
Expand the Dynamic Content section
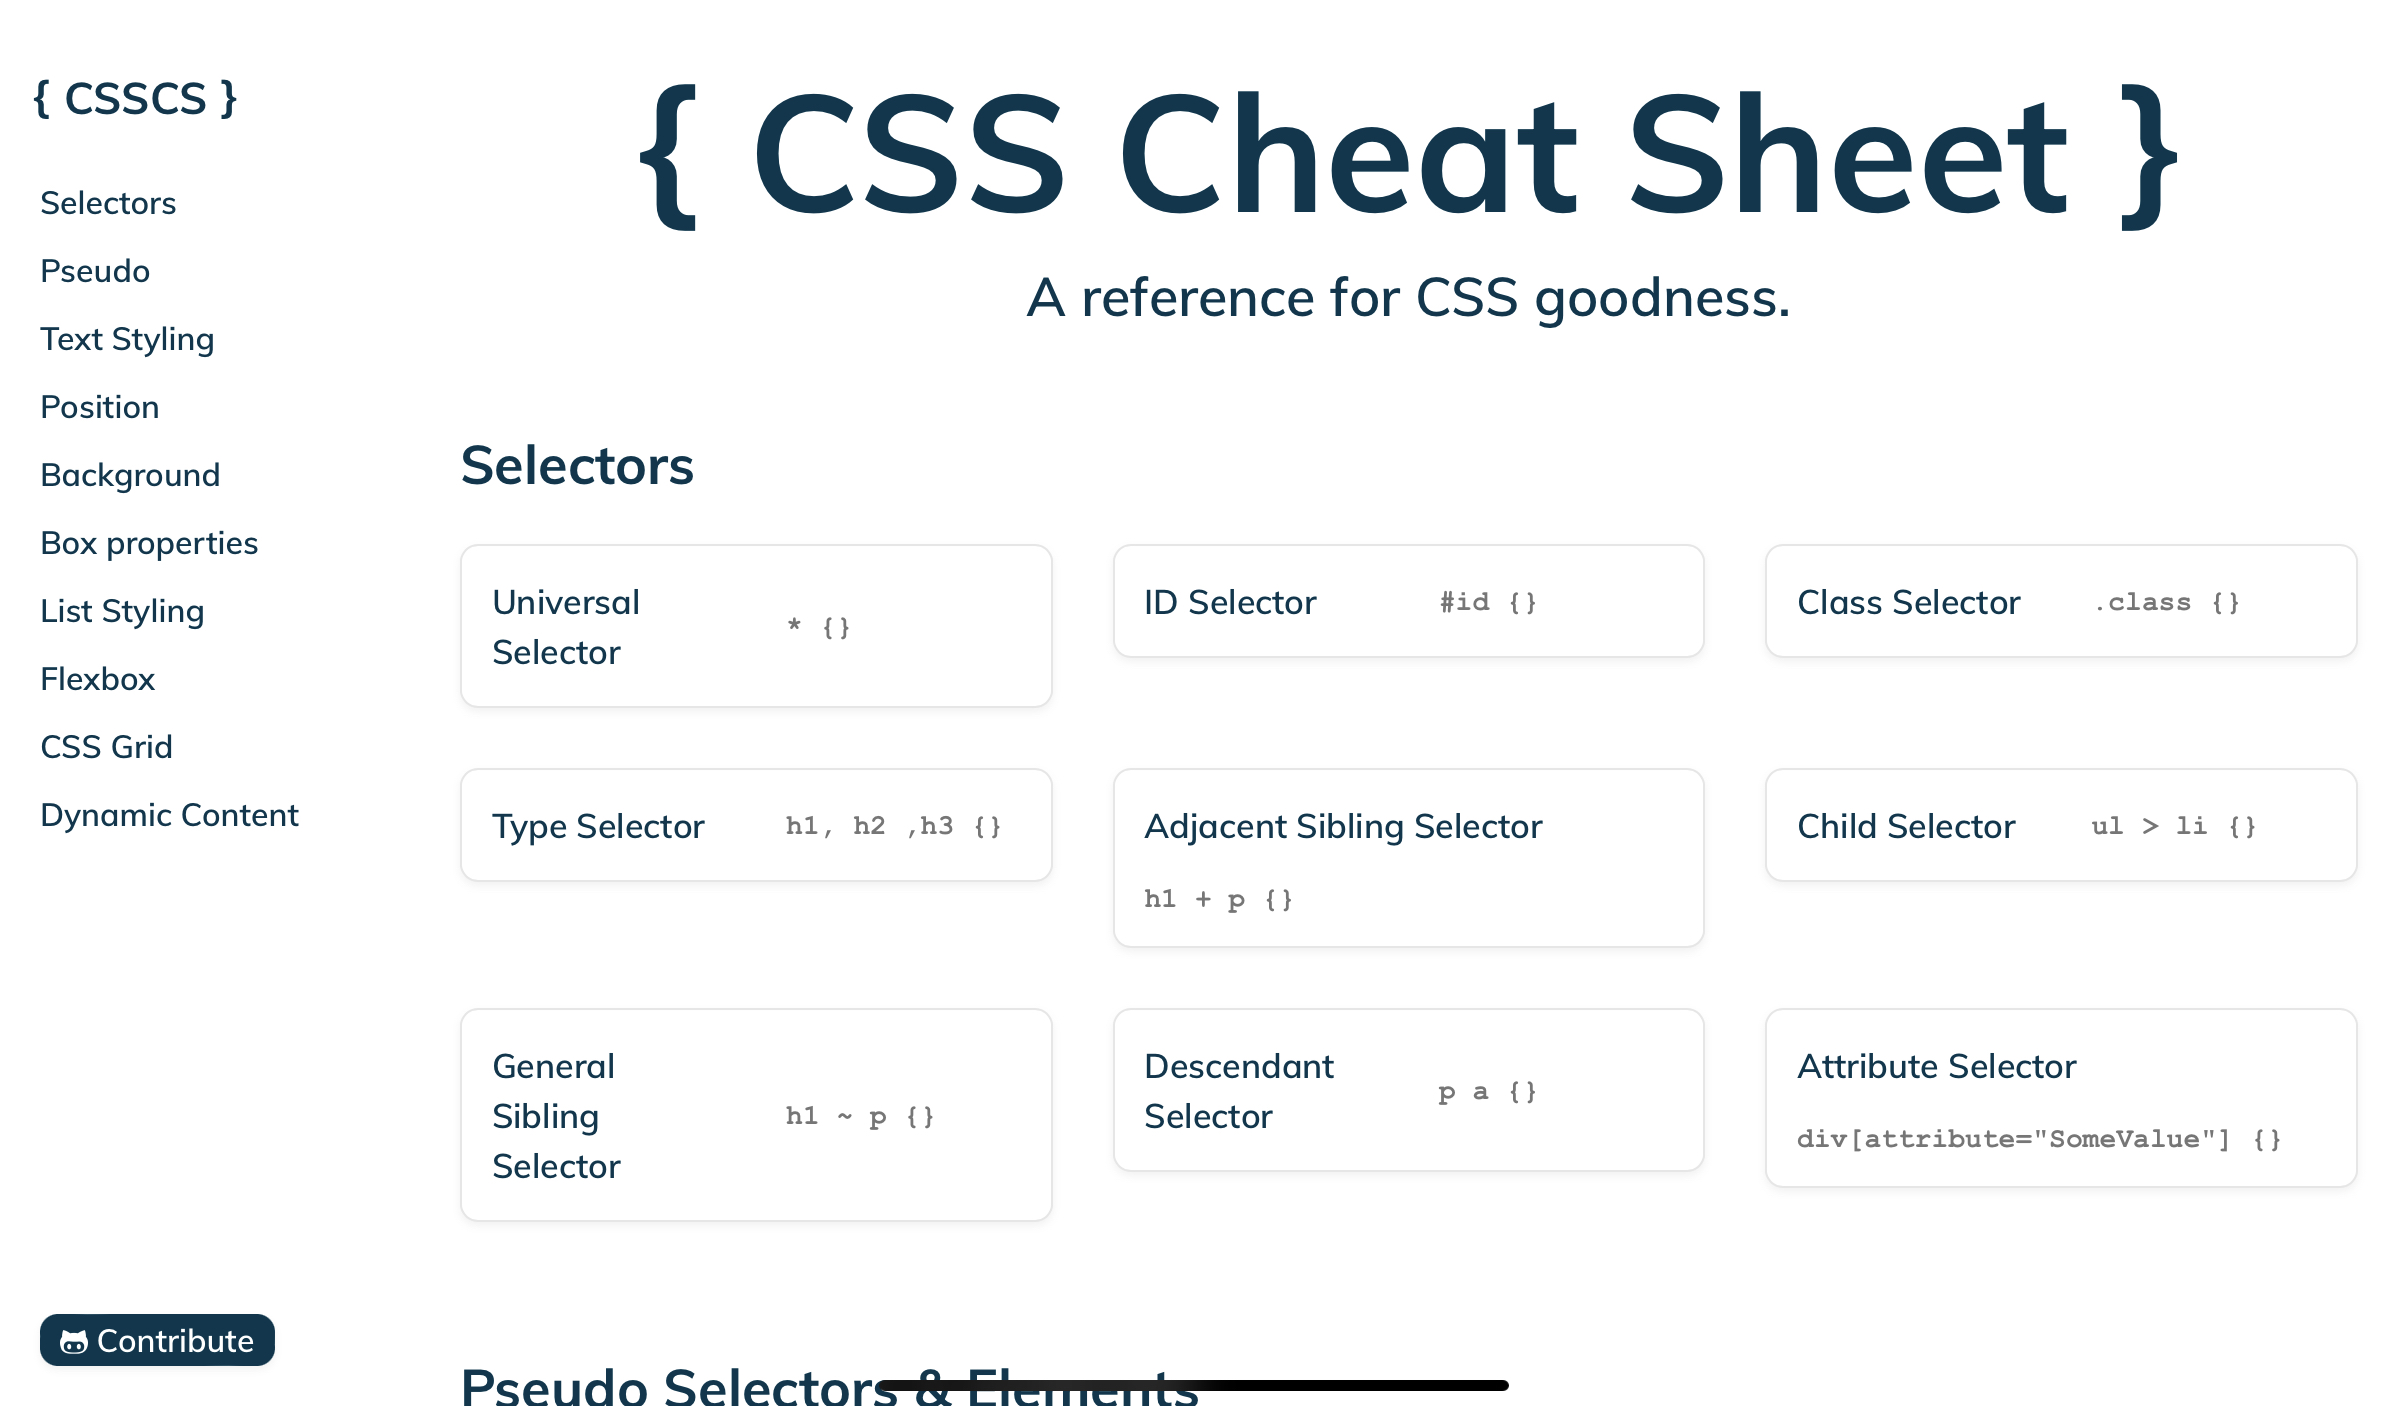coord(169,815)
